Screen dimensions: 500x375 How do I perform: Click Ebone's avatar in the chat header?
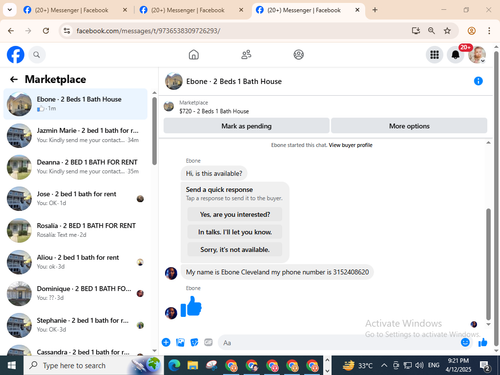(174, 81)
